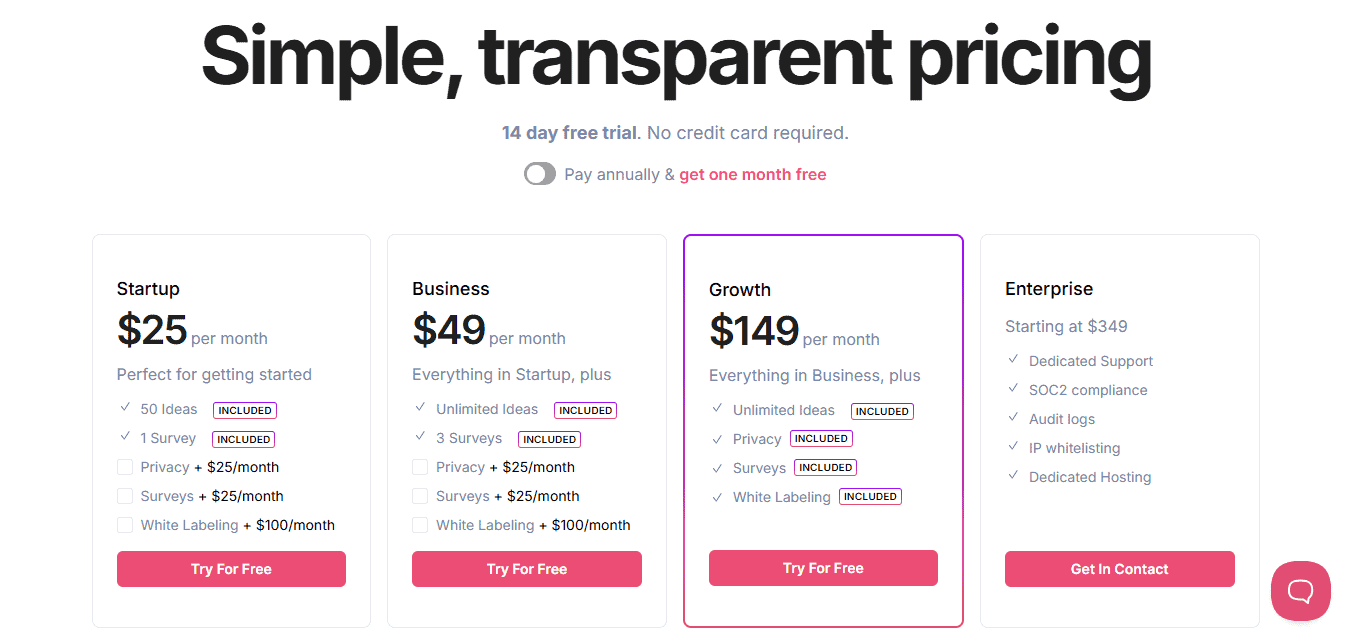The width and height of the screenshot is (1350, 631).
Task: Toggle the Pay annually switch
Action: (x=540, y=174)
